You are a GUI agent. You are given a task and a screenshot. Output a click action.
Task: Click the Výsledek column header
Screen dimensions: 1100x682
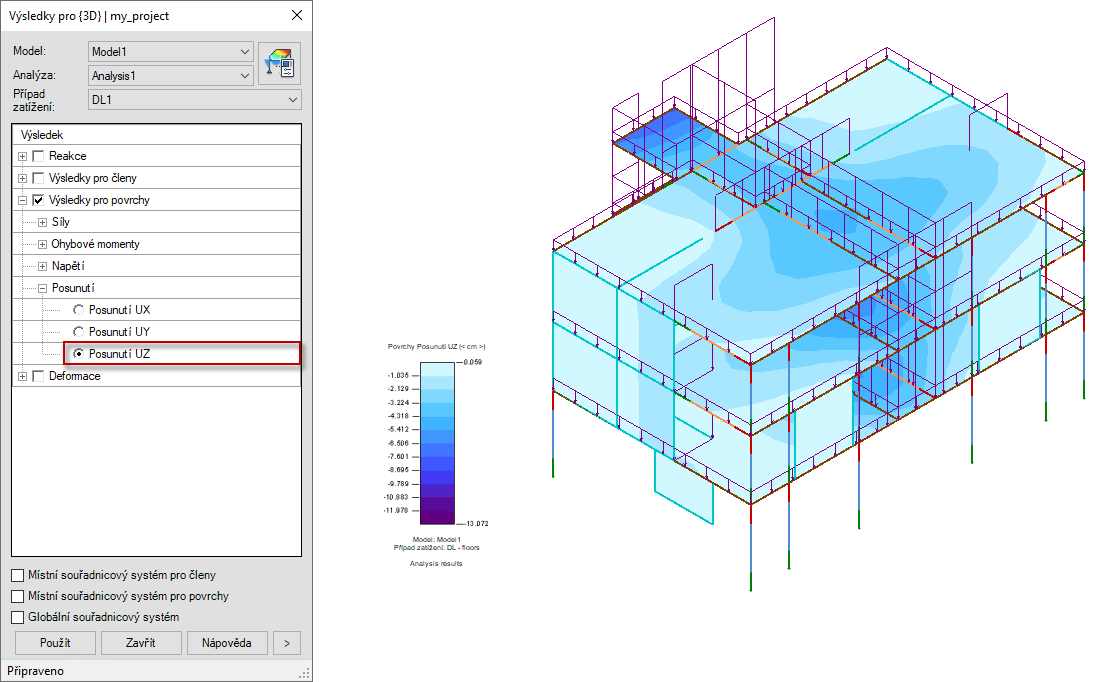[156, 135]
